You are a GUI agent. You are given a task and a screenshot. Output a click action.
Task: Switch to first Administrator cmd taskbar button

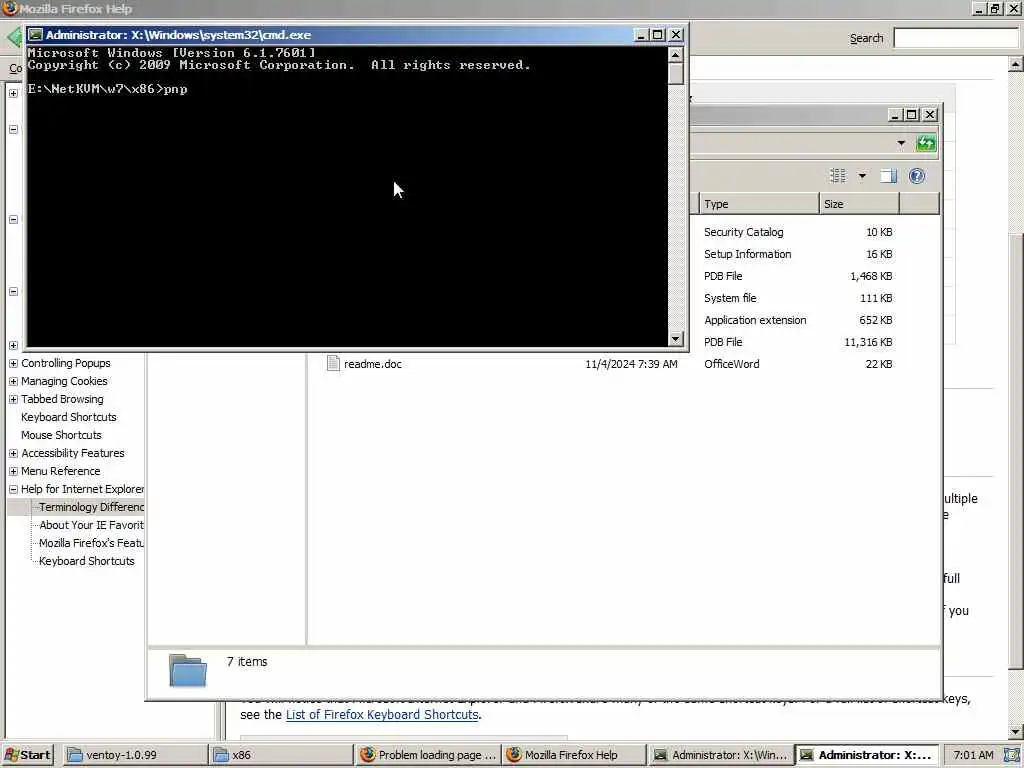coord(721,755)
